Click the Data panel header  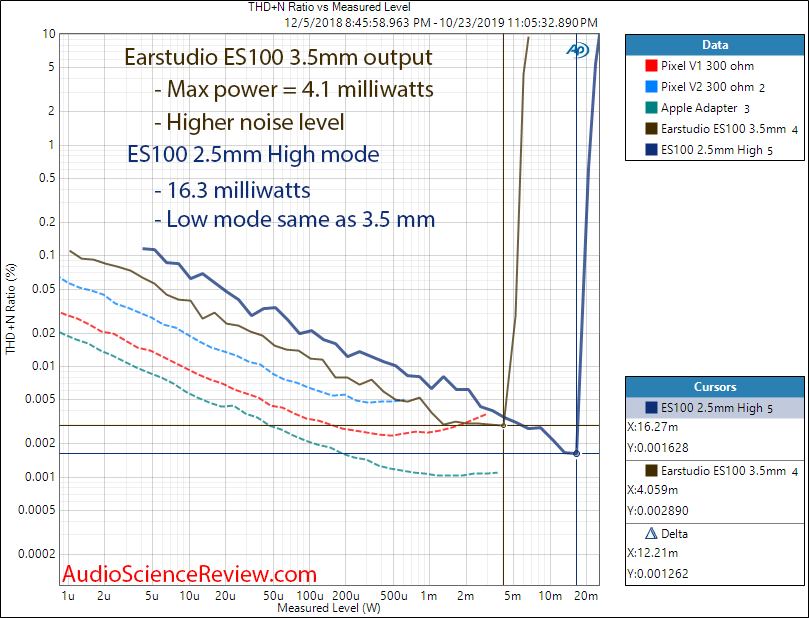[x=715, y=45]
